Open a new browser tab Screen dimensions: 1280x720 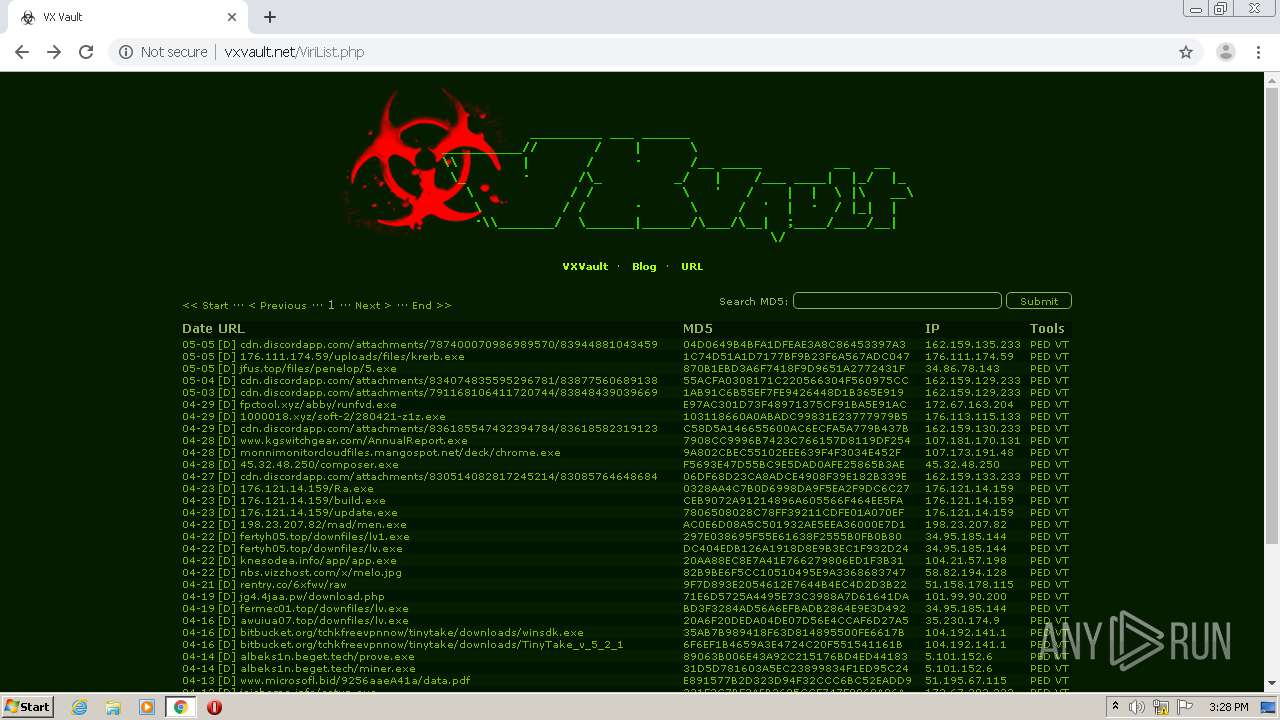[x=270, y=17]
